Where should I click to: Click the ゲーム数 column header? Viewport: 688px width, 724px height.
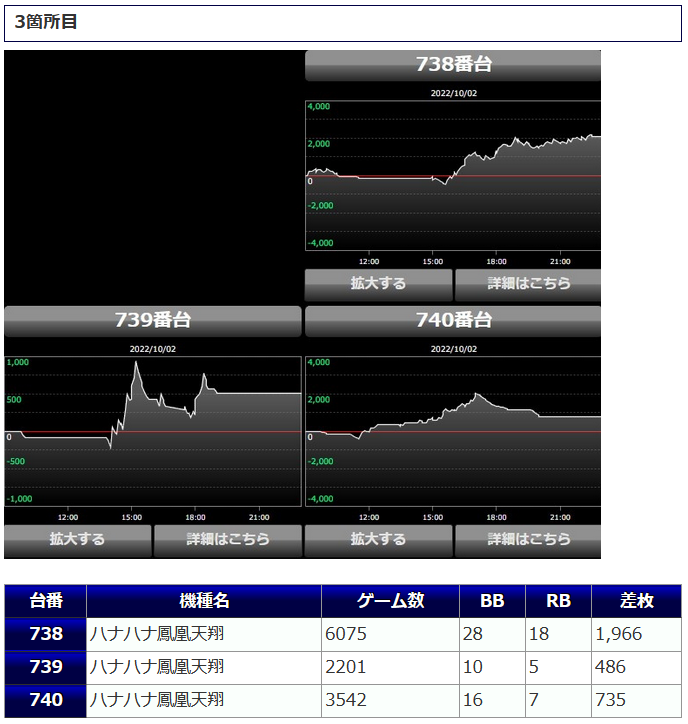coord(391,601)
